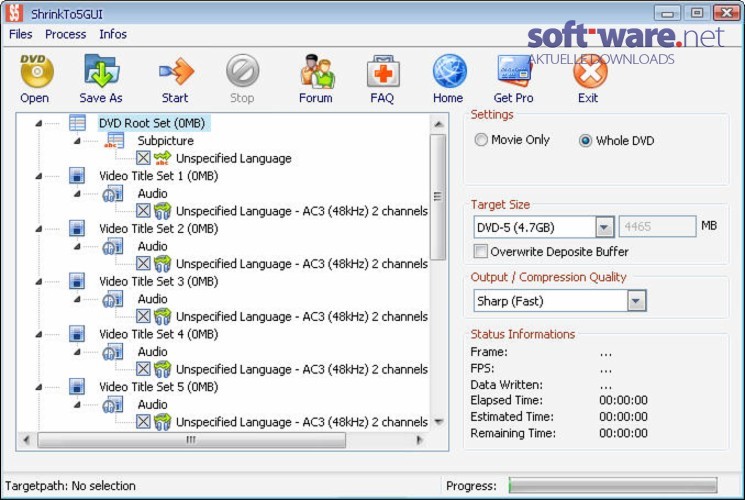This screenshot has height=500, width=745.
Task: Collapse the Video Title Set 5 node
Action: 39,387
